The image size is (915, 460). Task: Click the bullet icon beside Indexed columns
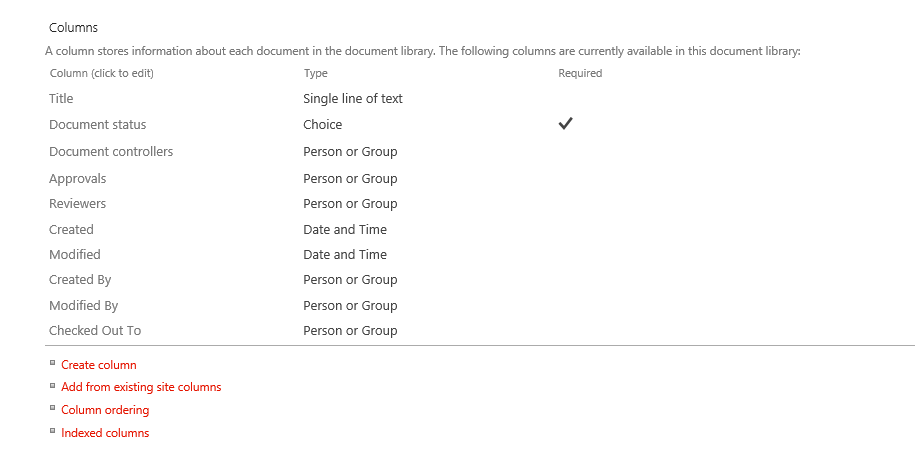pos(52,432)
